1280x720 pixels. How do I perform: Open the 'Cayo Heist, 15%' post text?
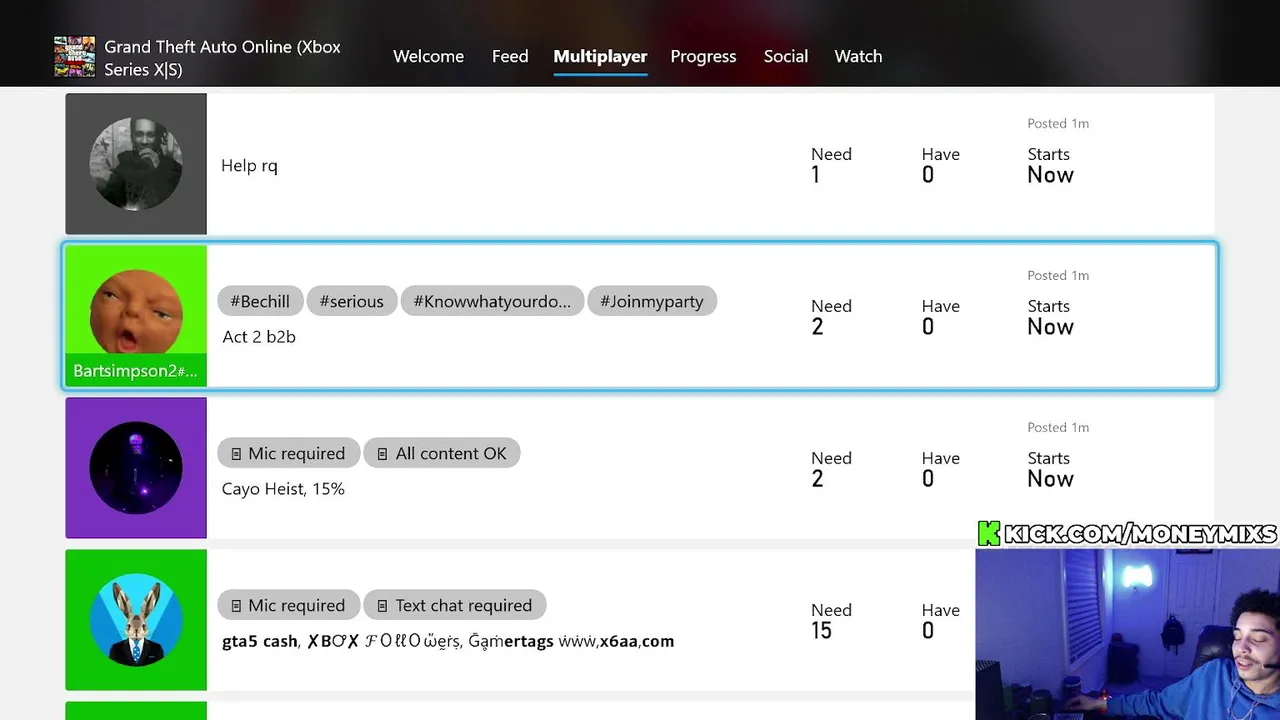[x=283, y=489]
